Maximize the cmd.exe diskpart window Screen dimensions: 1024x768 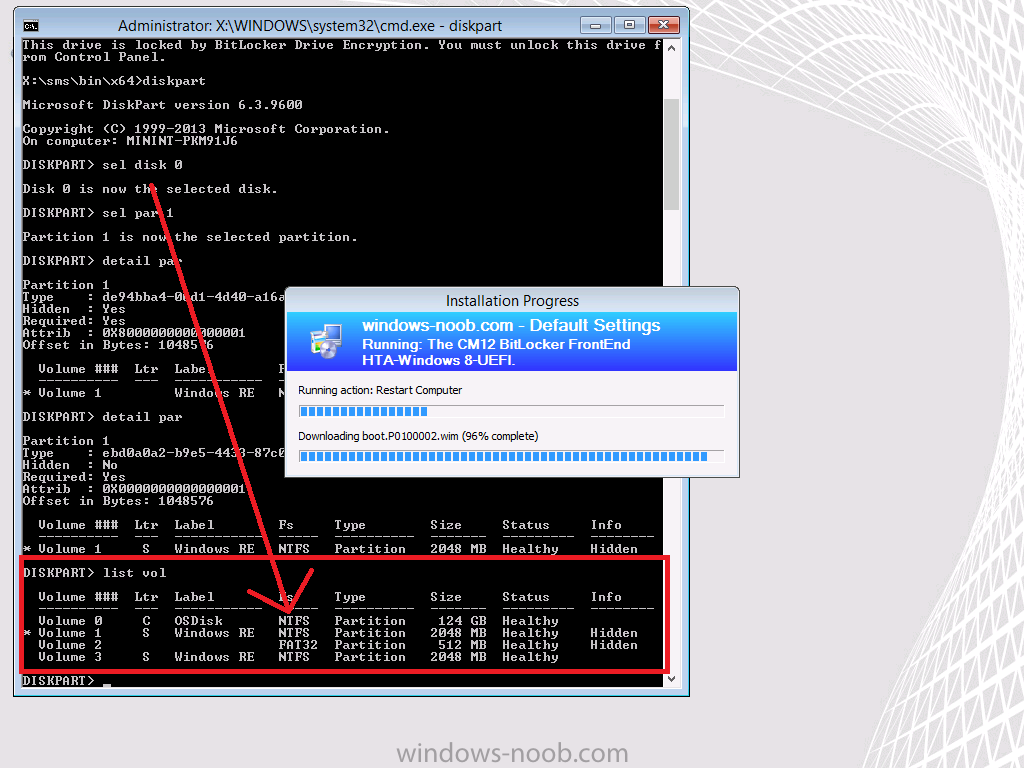tap(630, 25)
